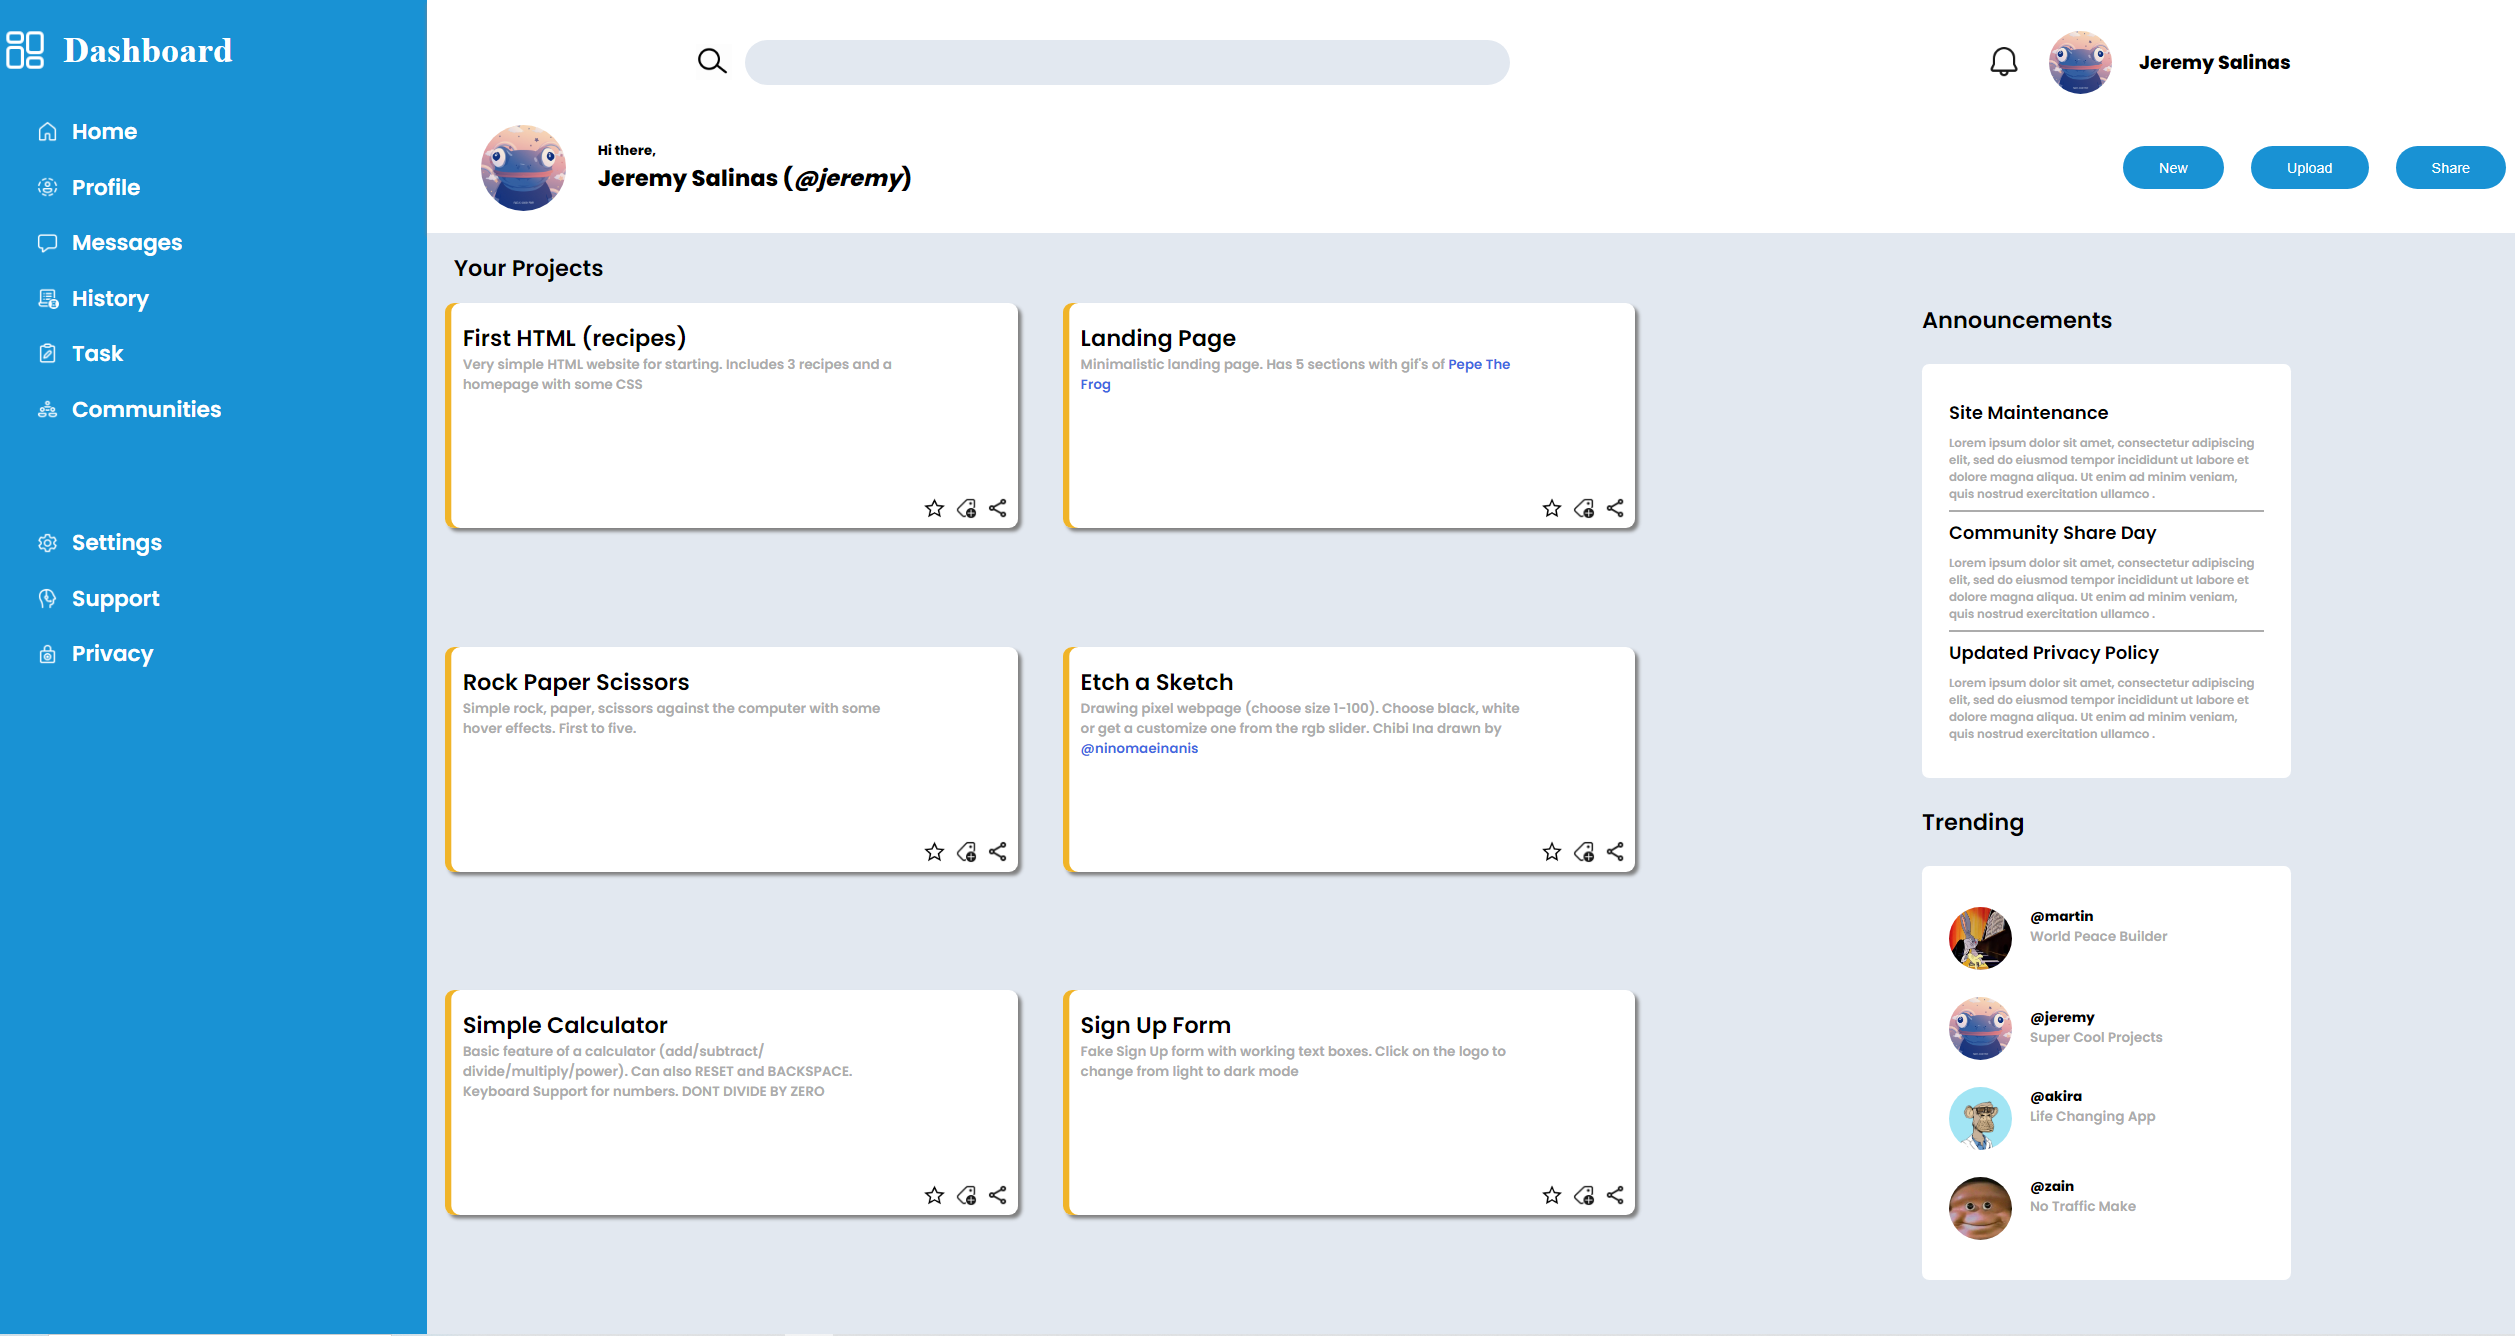Select the Communities icon in the sidebar
This screenshot has width=2515, height=1336.
coord(47,409)
